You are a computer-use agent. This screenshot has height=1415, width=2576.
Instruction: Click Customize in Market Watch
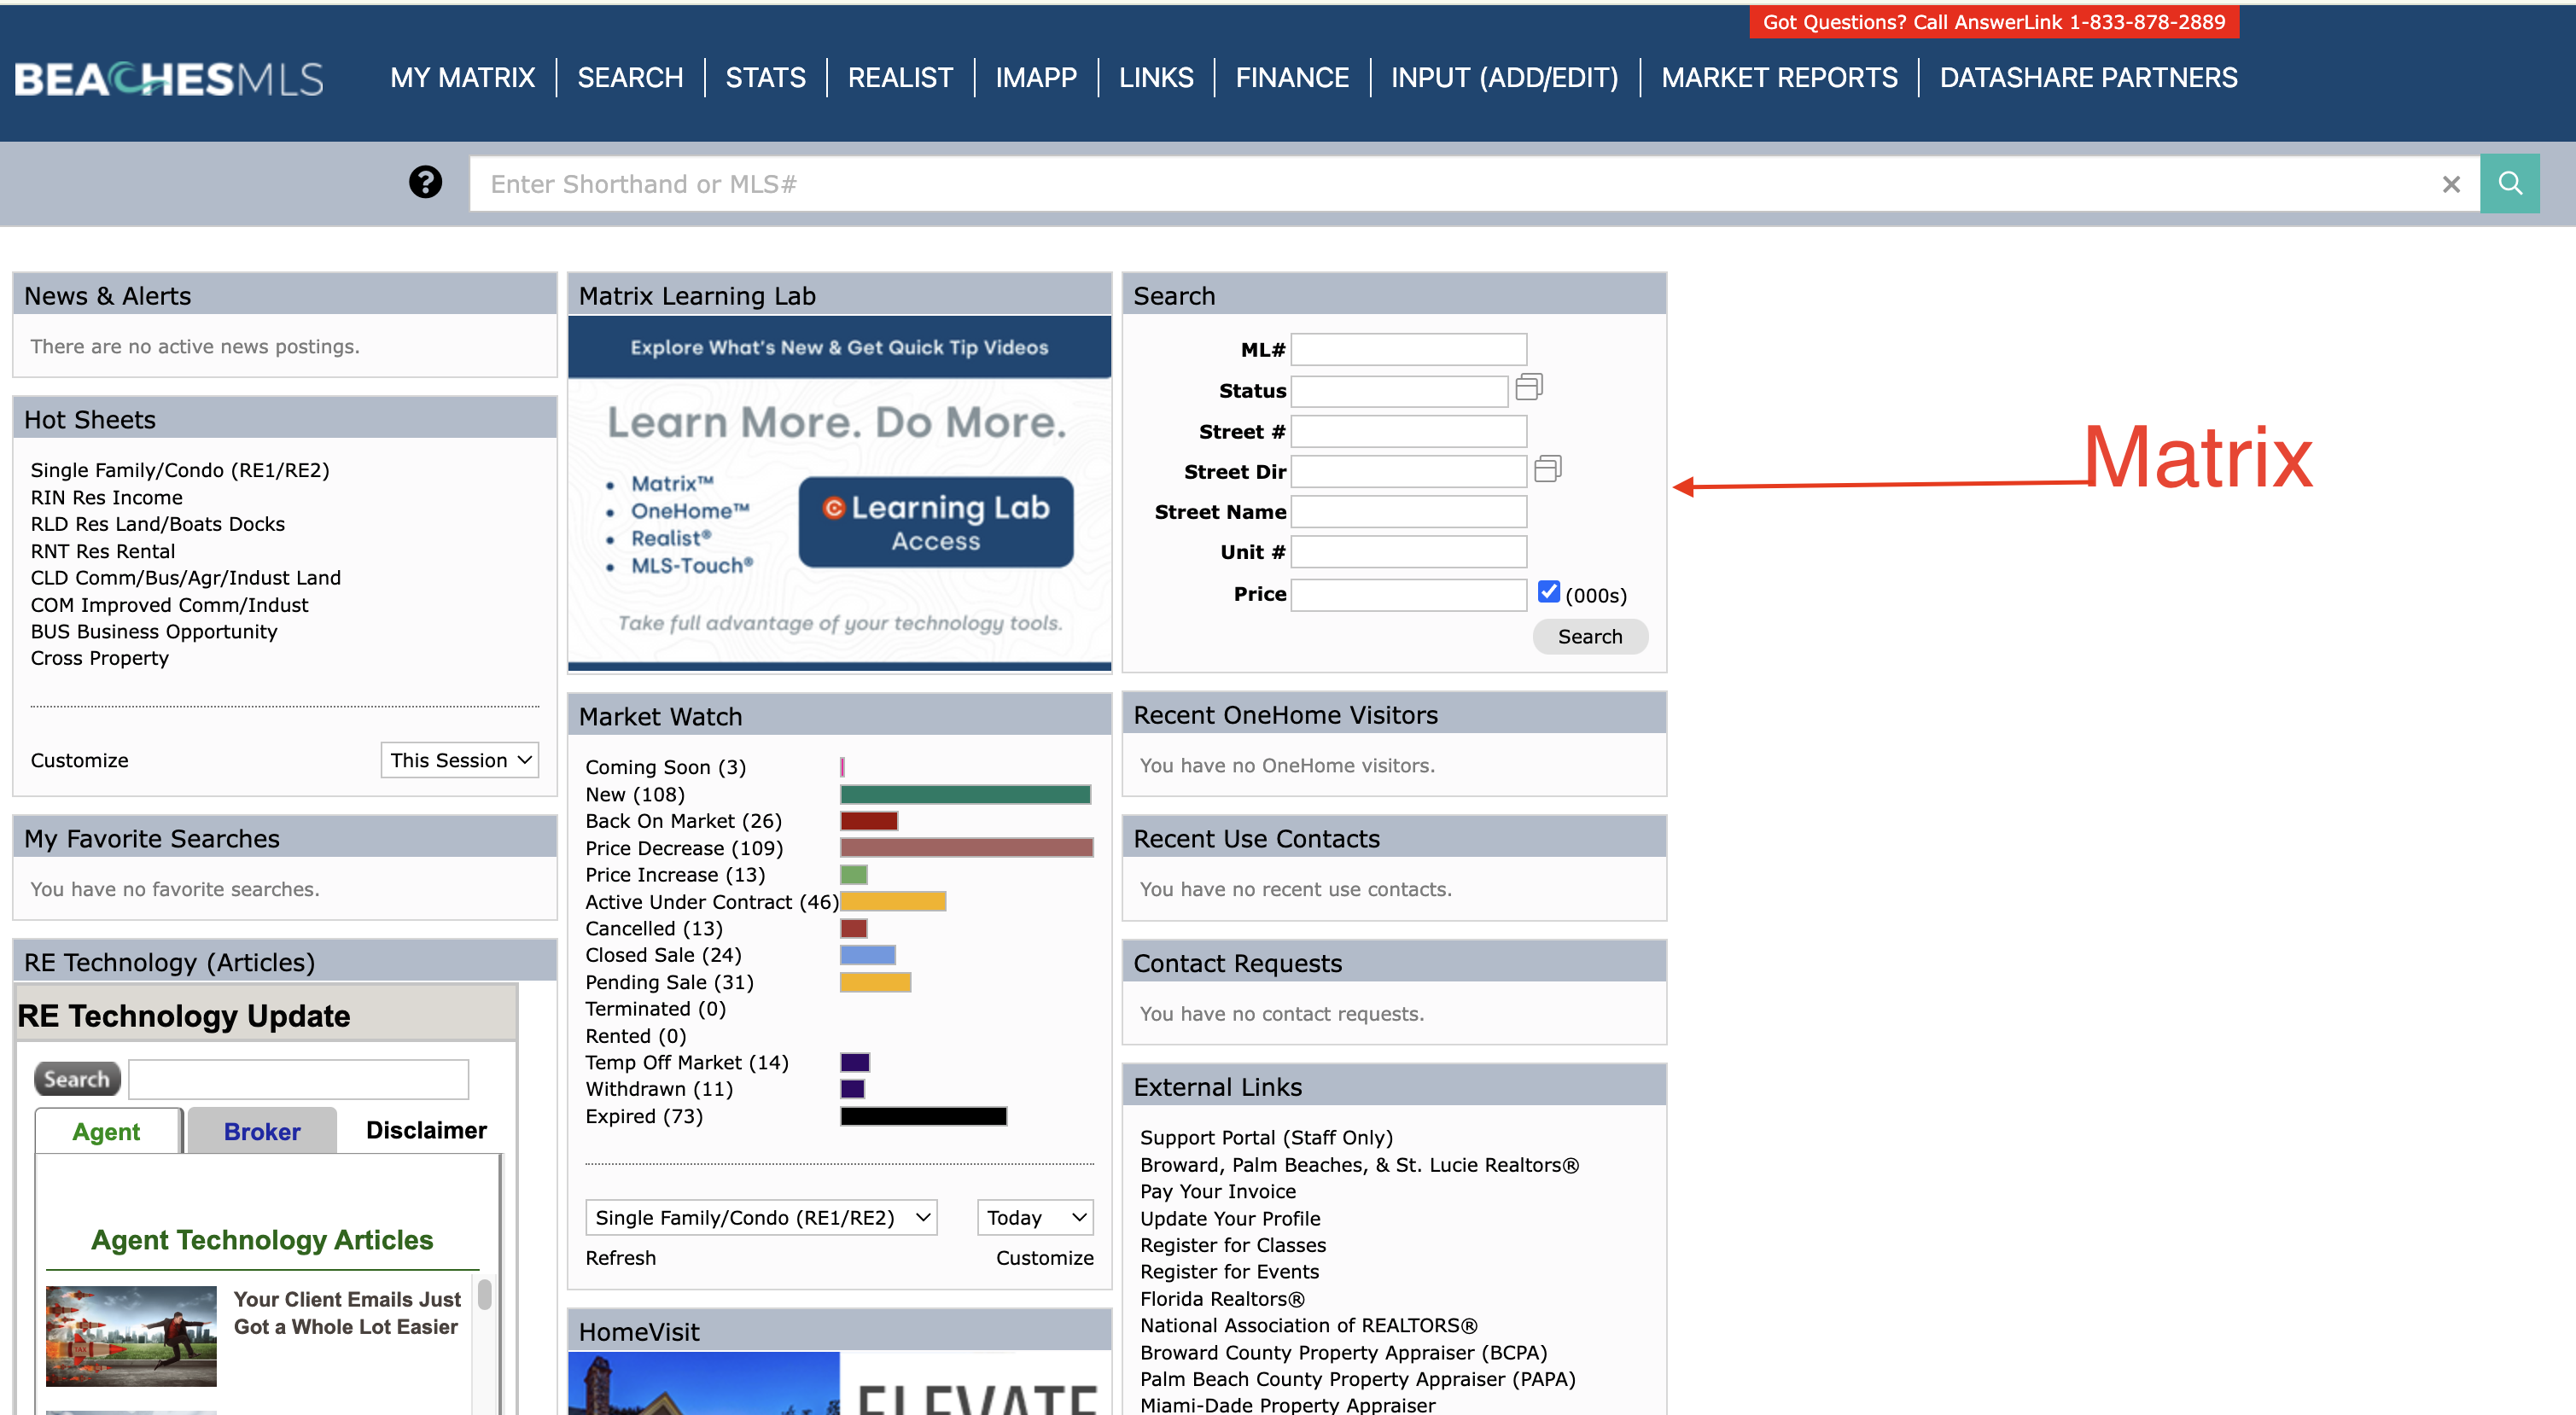(x=1045, y=1258)
